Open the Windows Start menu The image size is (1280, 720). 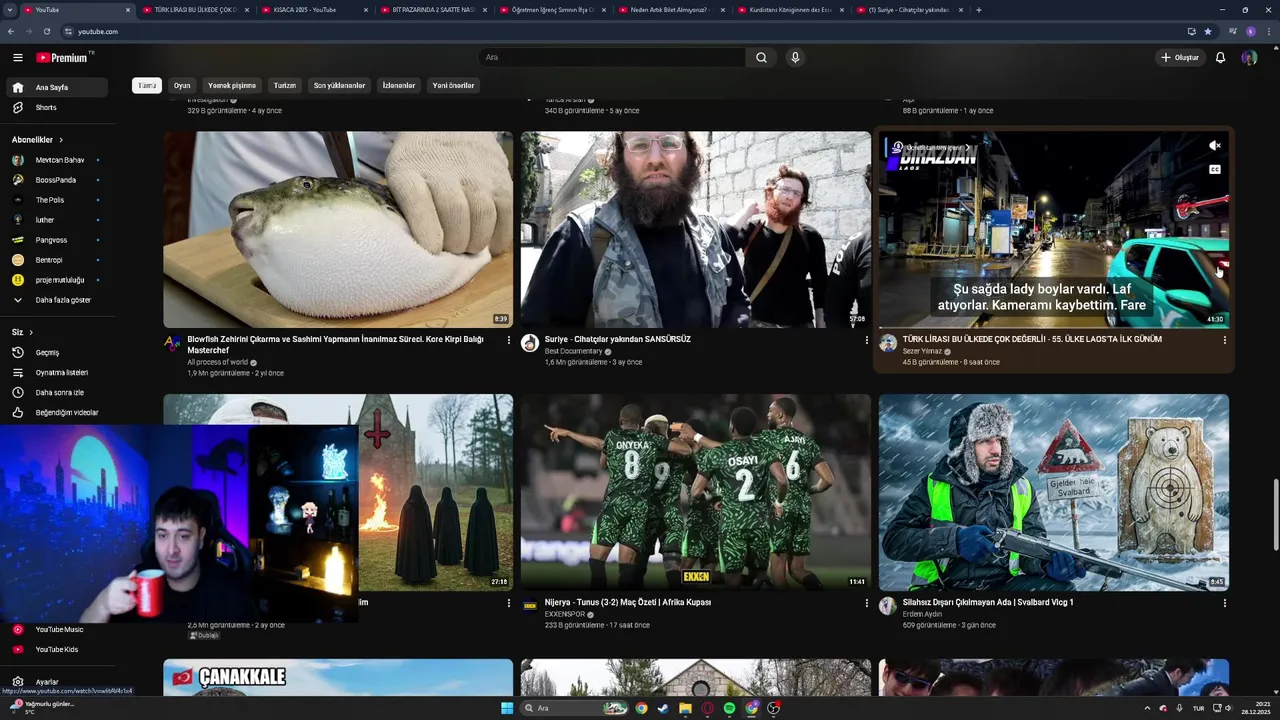click(x=507, y=708)
